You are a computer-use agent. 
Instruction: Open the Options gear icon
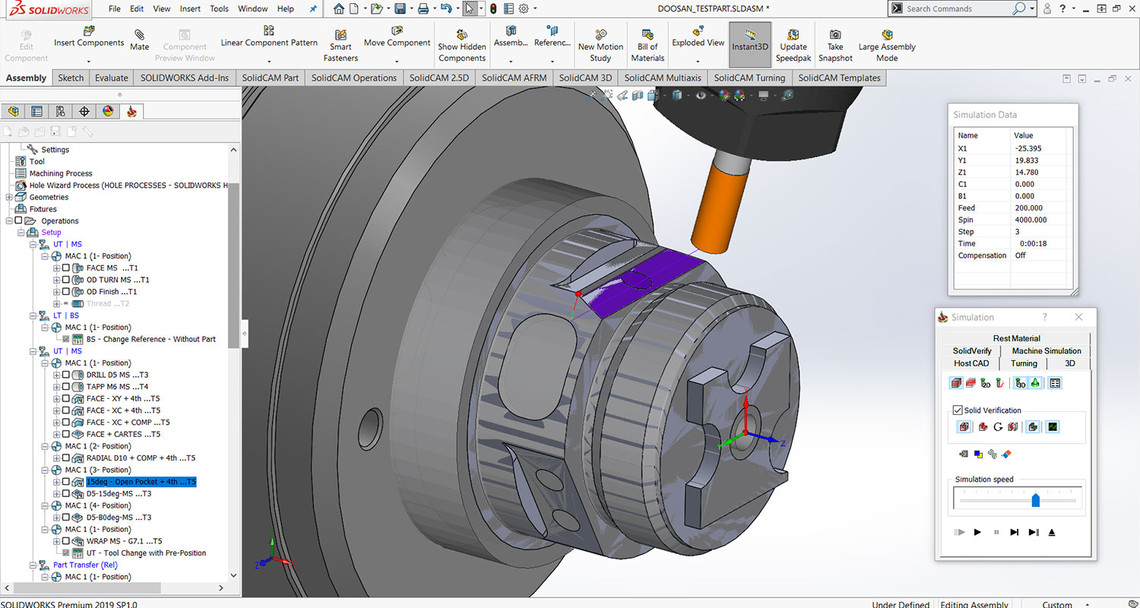523,9
